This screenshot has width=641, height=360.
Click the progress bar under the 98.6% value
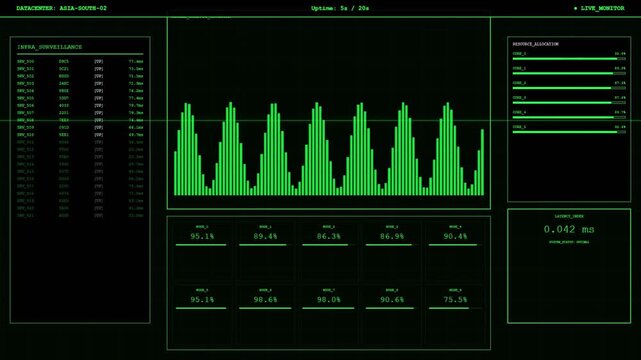click(x=265, y=308)
